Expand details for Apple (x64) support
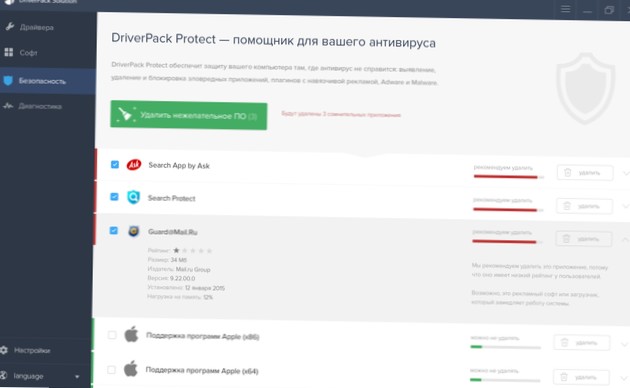Viewport: 630px width, 388px height. (624, 378)
